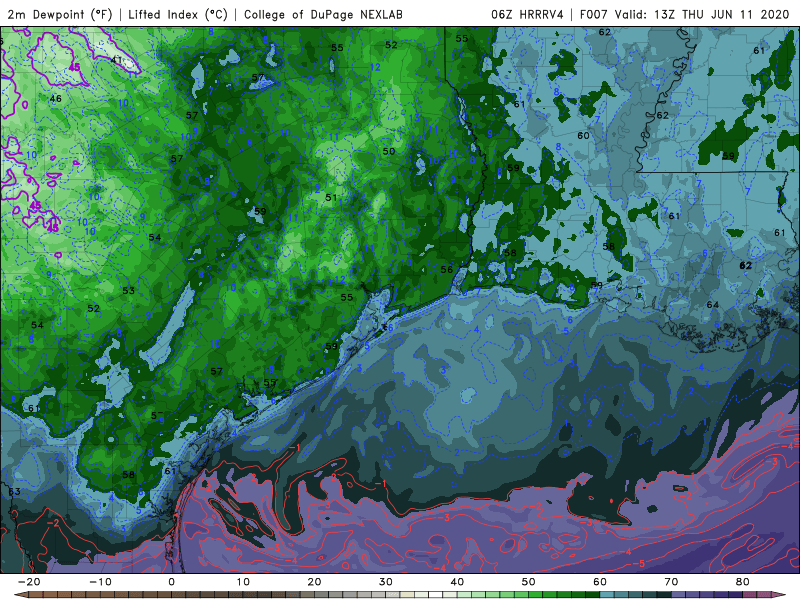Viewport: 800px width, 600px height.
Task: Click the "Valid: 13Z THU JUN 11 2020" text
Action: (702, 14)
